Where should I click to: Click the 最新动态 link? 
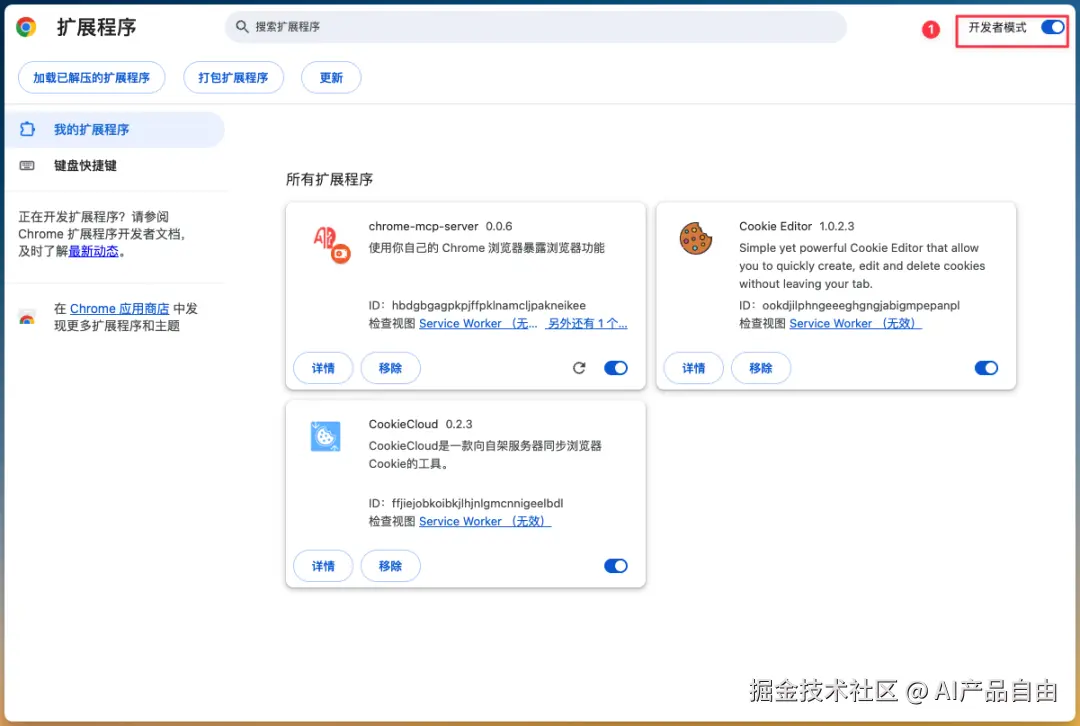tap(94, 251)
